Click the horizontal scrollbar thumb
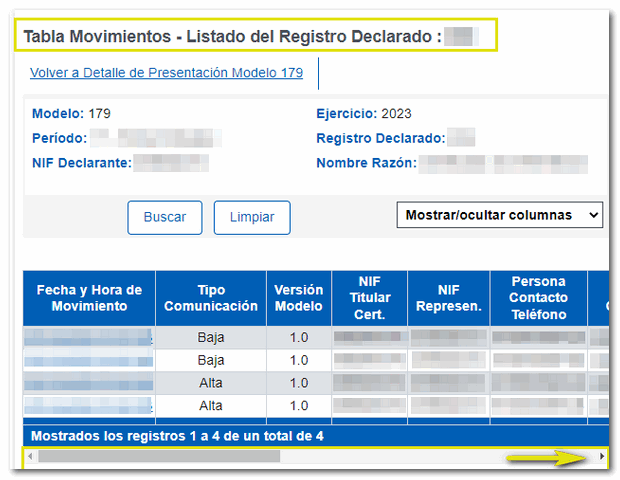Screen dimensions: 620x480 [x=158, y=456]
